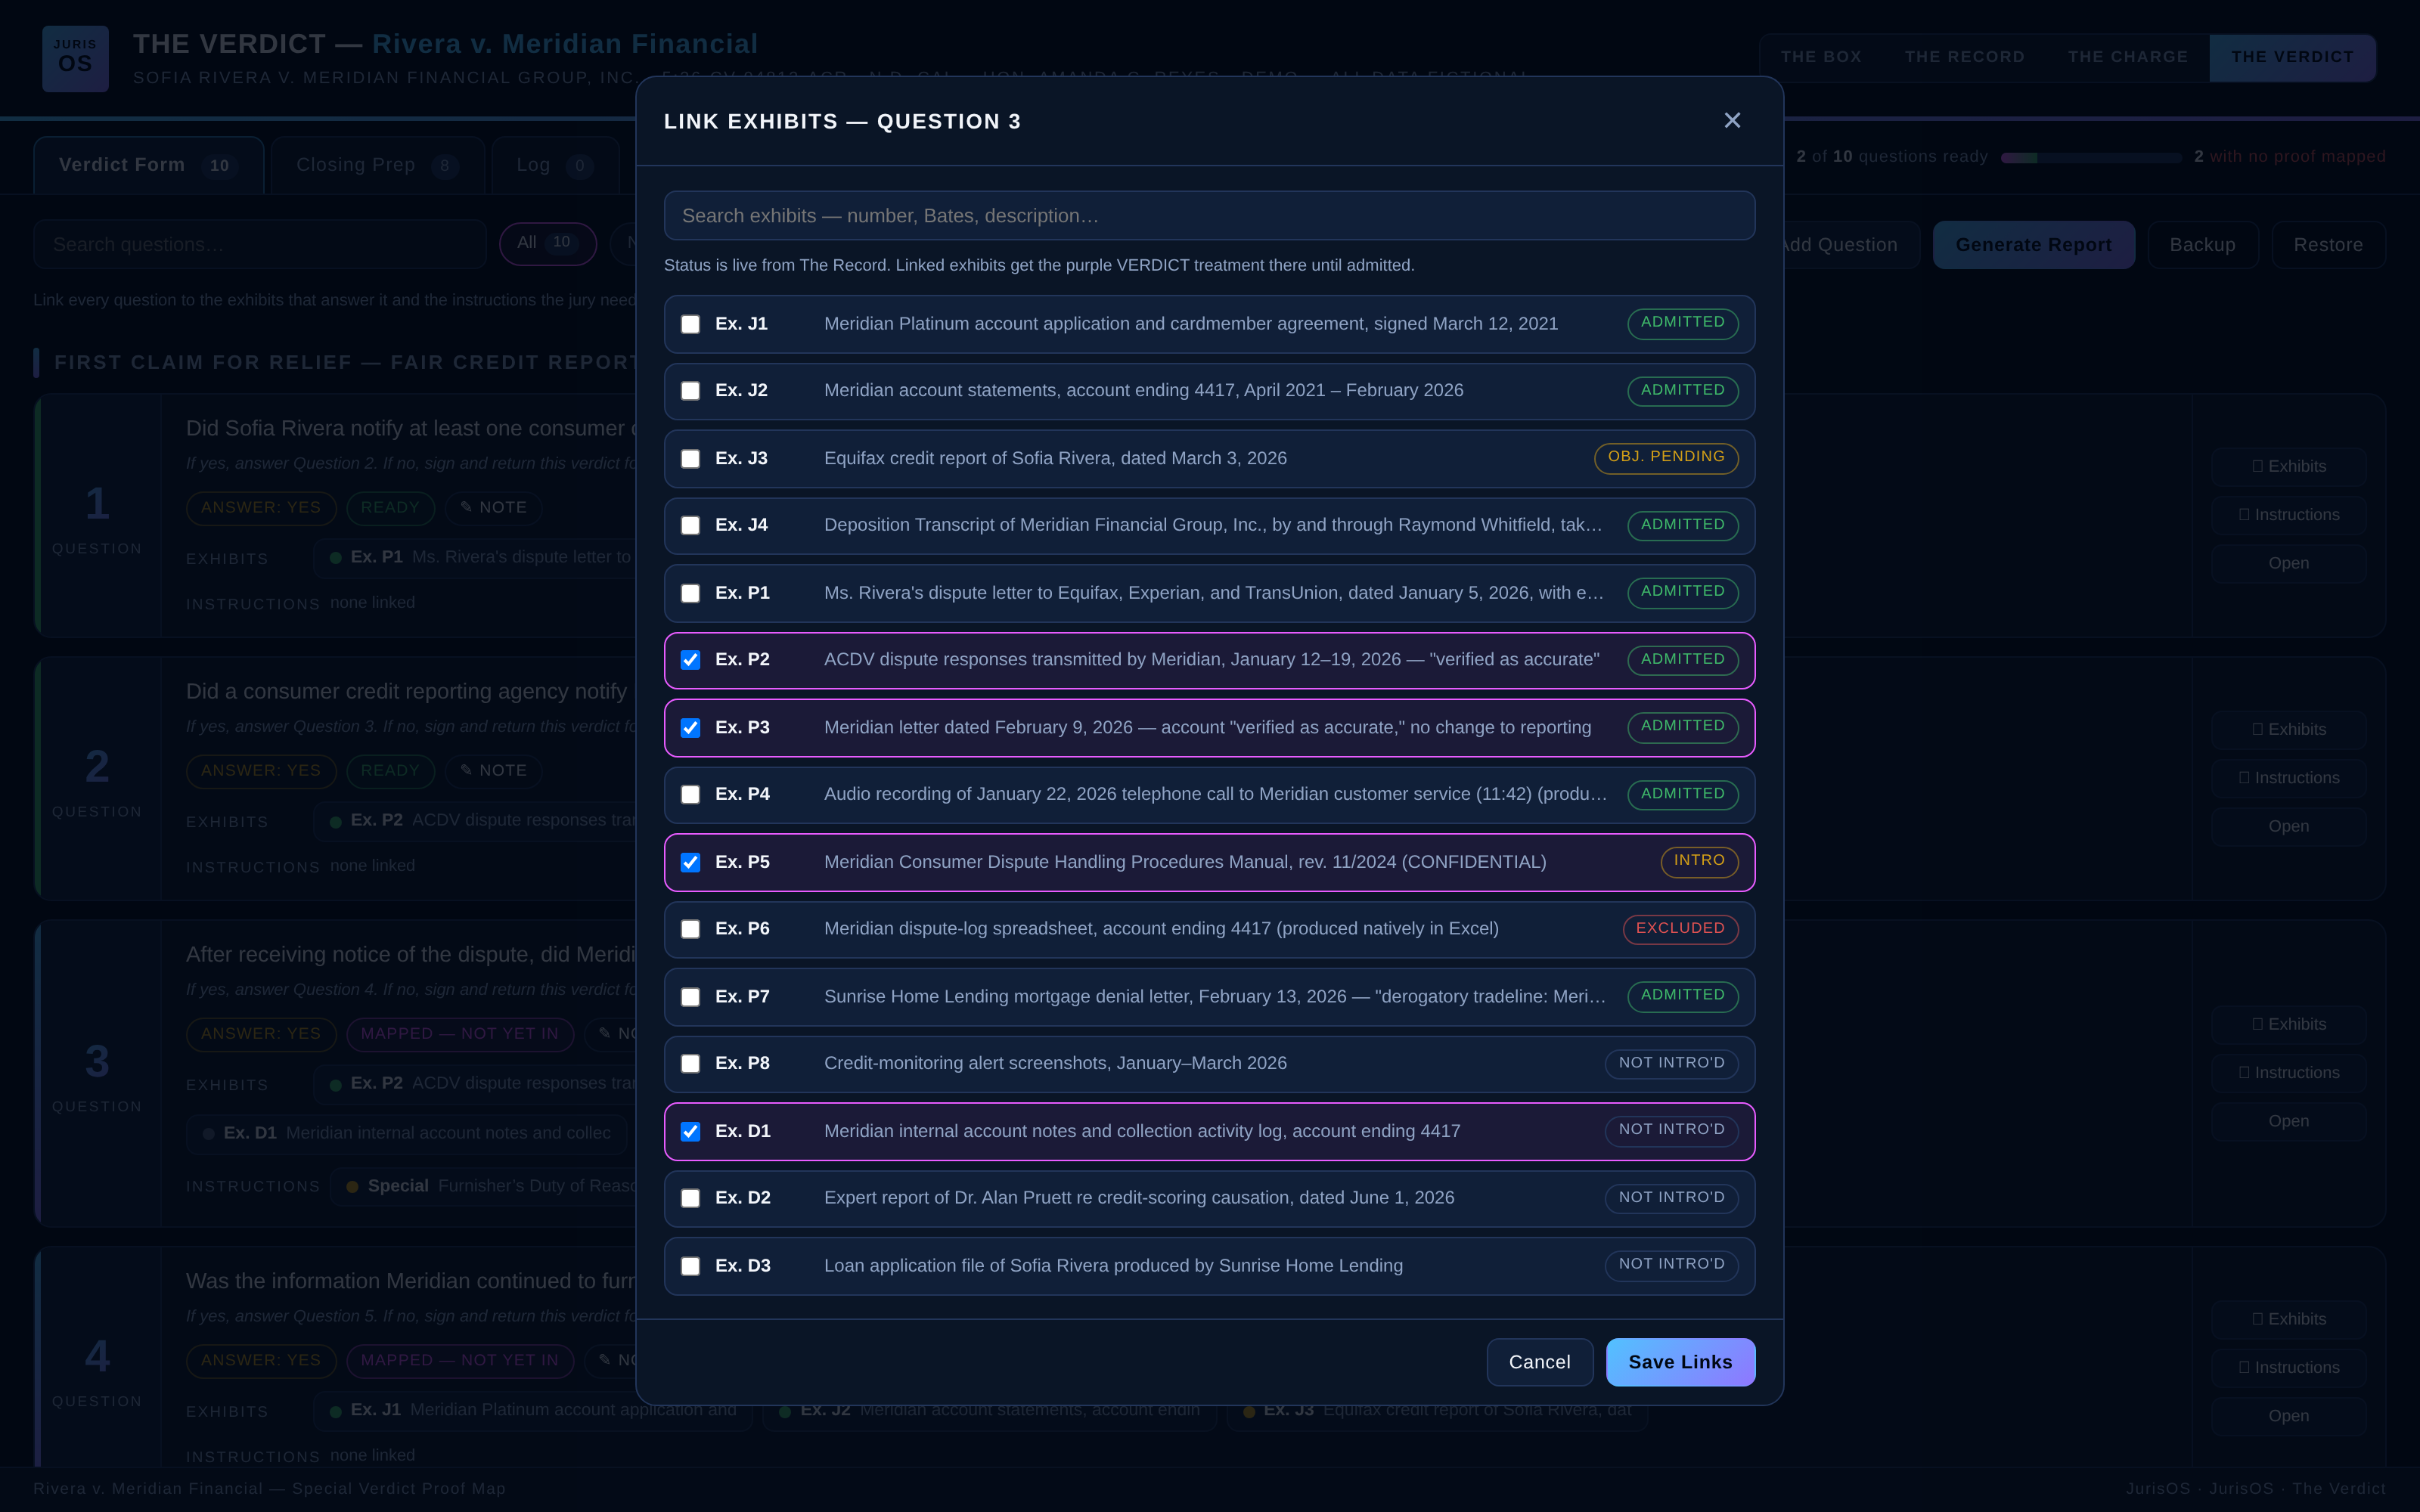Viewport: 2420px width, 1512px height.
Task: Open THE BOX navigation item
Action: [x=1821, y=57]
